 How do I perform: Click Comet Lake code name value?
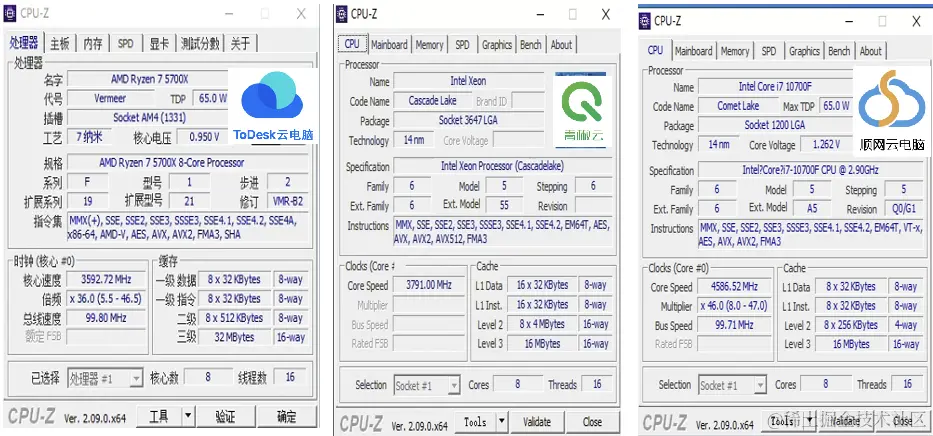point(738,106)
